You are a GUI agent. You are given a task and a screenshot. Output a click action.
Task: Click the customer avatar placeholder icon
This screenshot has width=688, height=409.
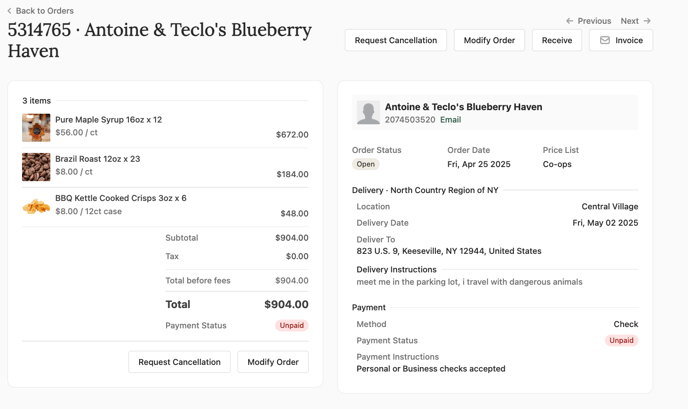pyautogui.click(x=368, y=112)
